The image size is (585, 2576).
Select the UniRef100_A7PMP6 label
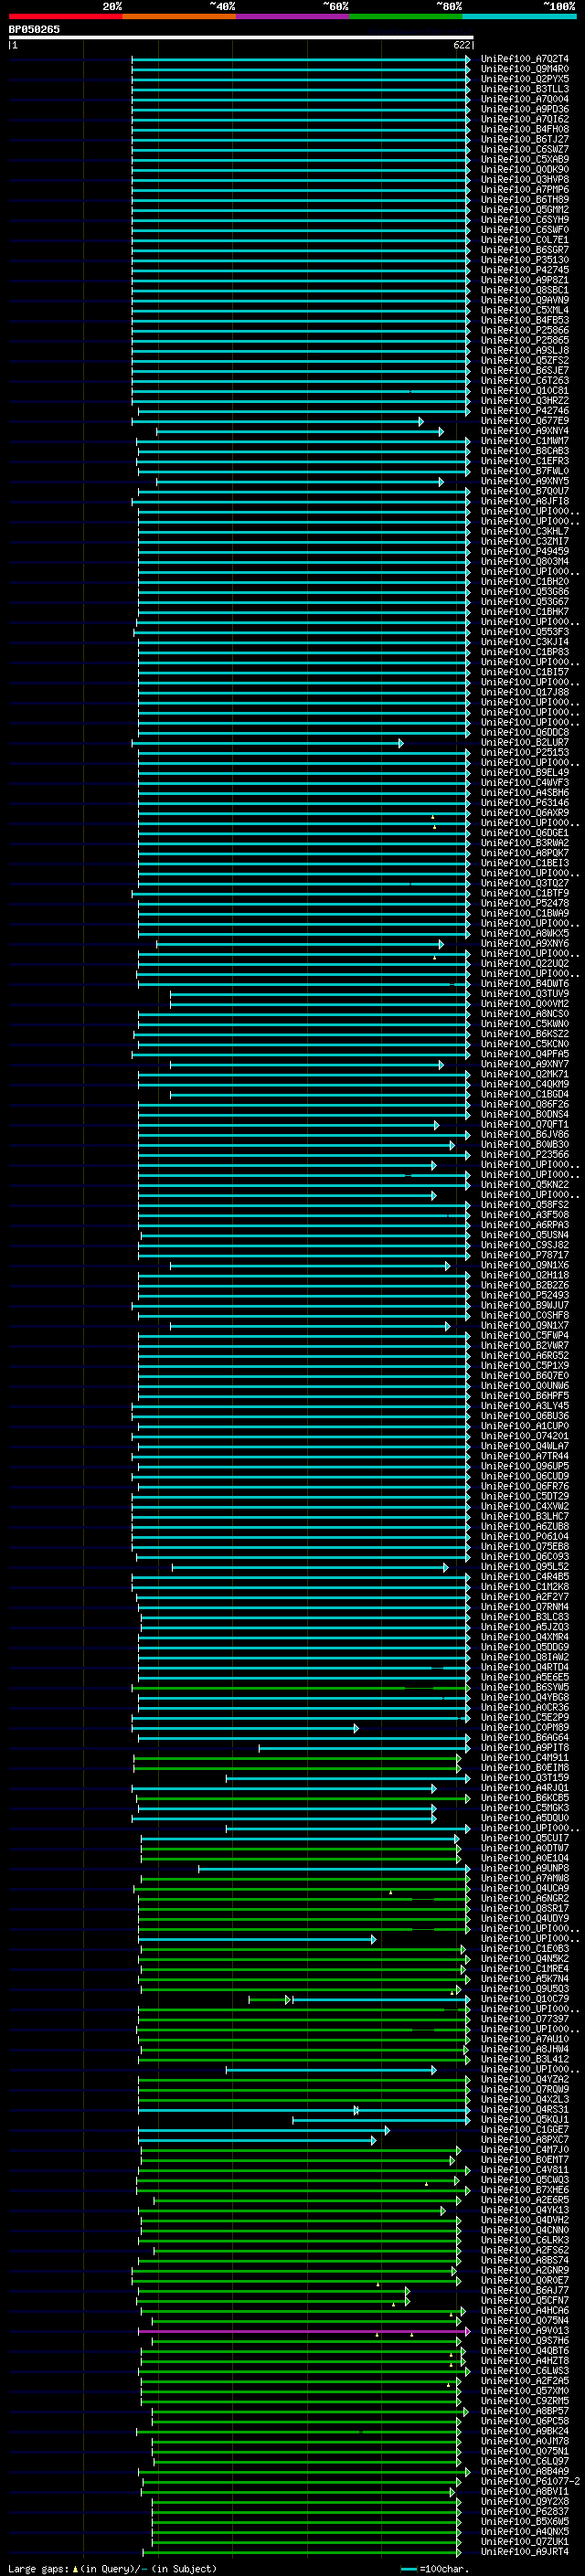pyautogui.click(x=525, y=190)
